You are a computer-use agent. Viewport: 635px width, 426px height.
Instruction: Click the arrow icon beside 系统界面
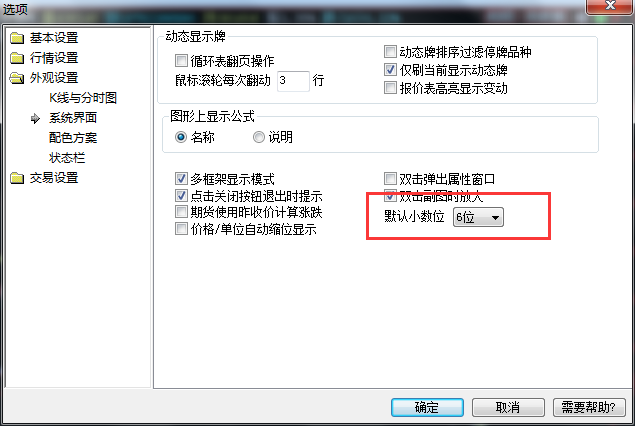(36, 118)
